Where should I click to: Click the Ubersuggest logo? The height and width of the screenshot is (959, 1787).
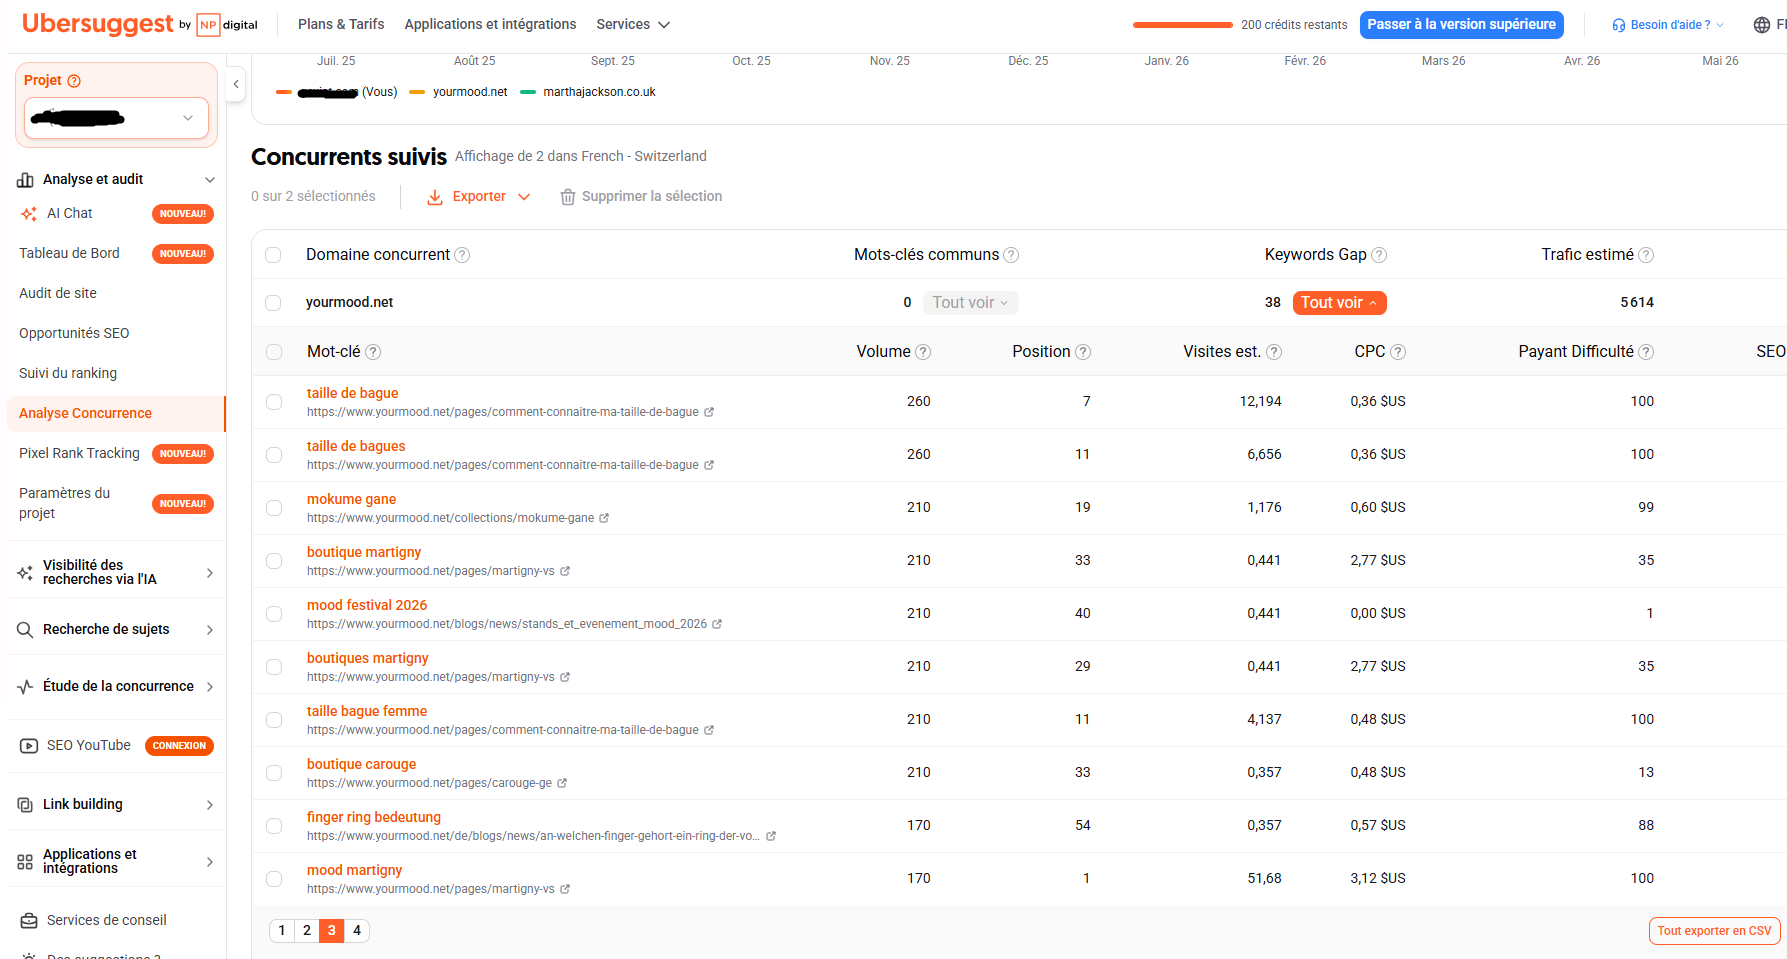point(98,24)
